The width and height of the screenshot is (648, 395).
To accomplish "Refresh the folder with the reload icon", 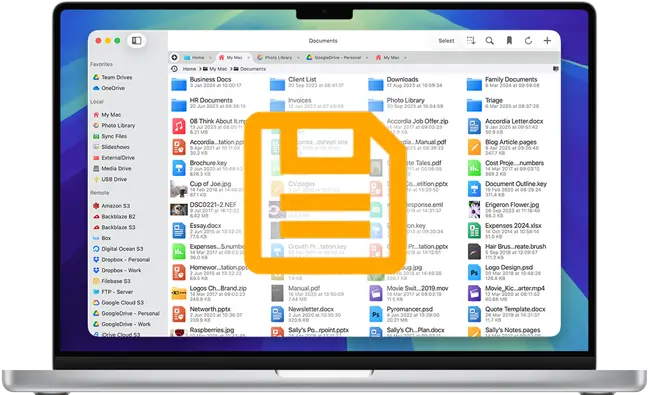I will (528, 40).
